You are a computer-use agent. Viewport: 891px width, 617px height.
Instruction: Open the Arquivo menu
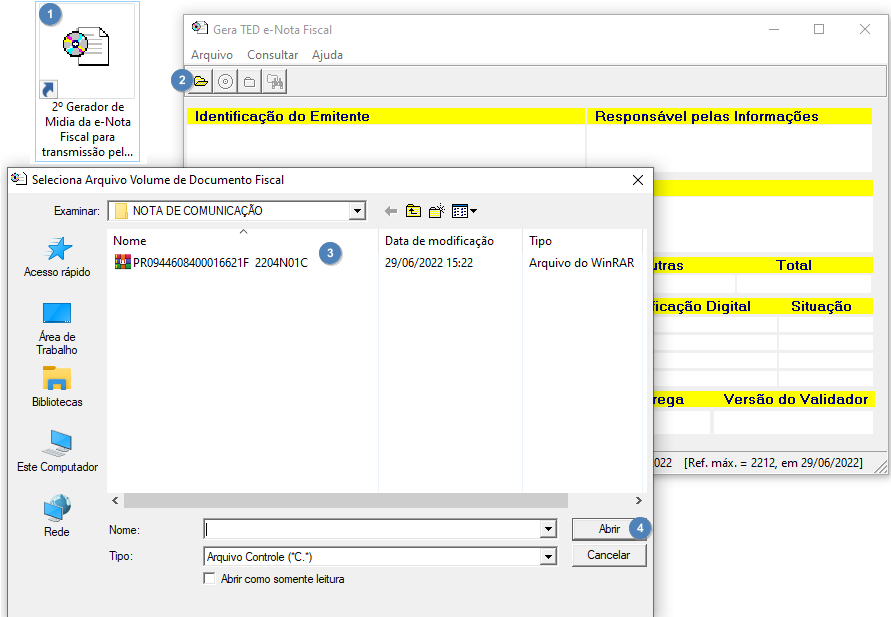tap(212, 55)
